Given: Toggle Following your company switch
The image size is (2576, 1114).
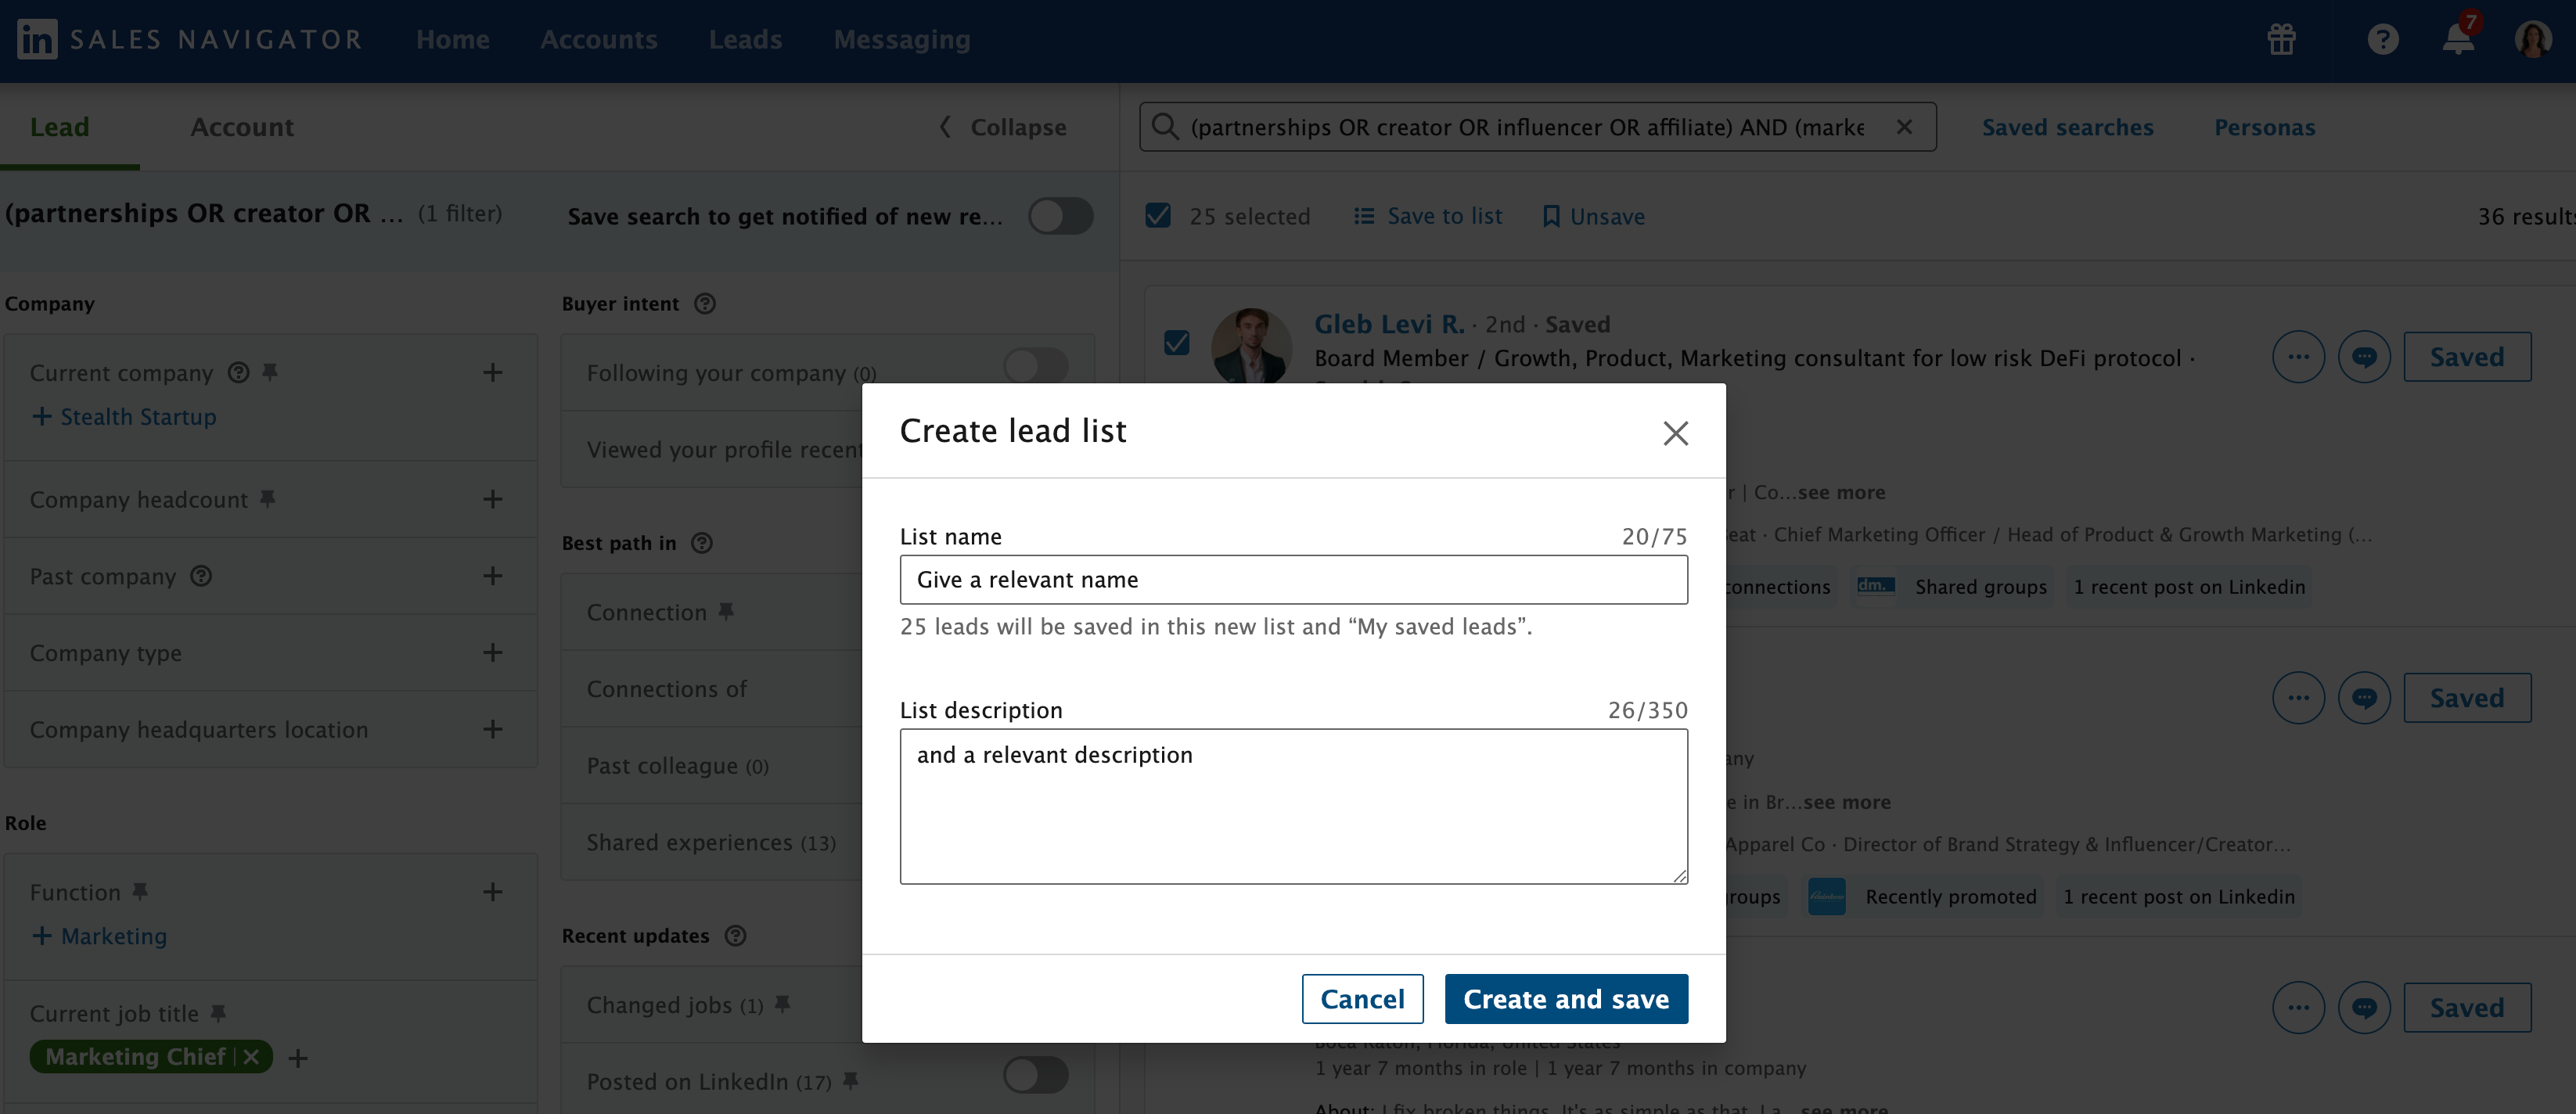Looking at the screenshot, I should pos(1036,366).
